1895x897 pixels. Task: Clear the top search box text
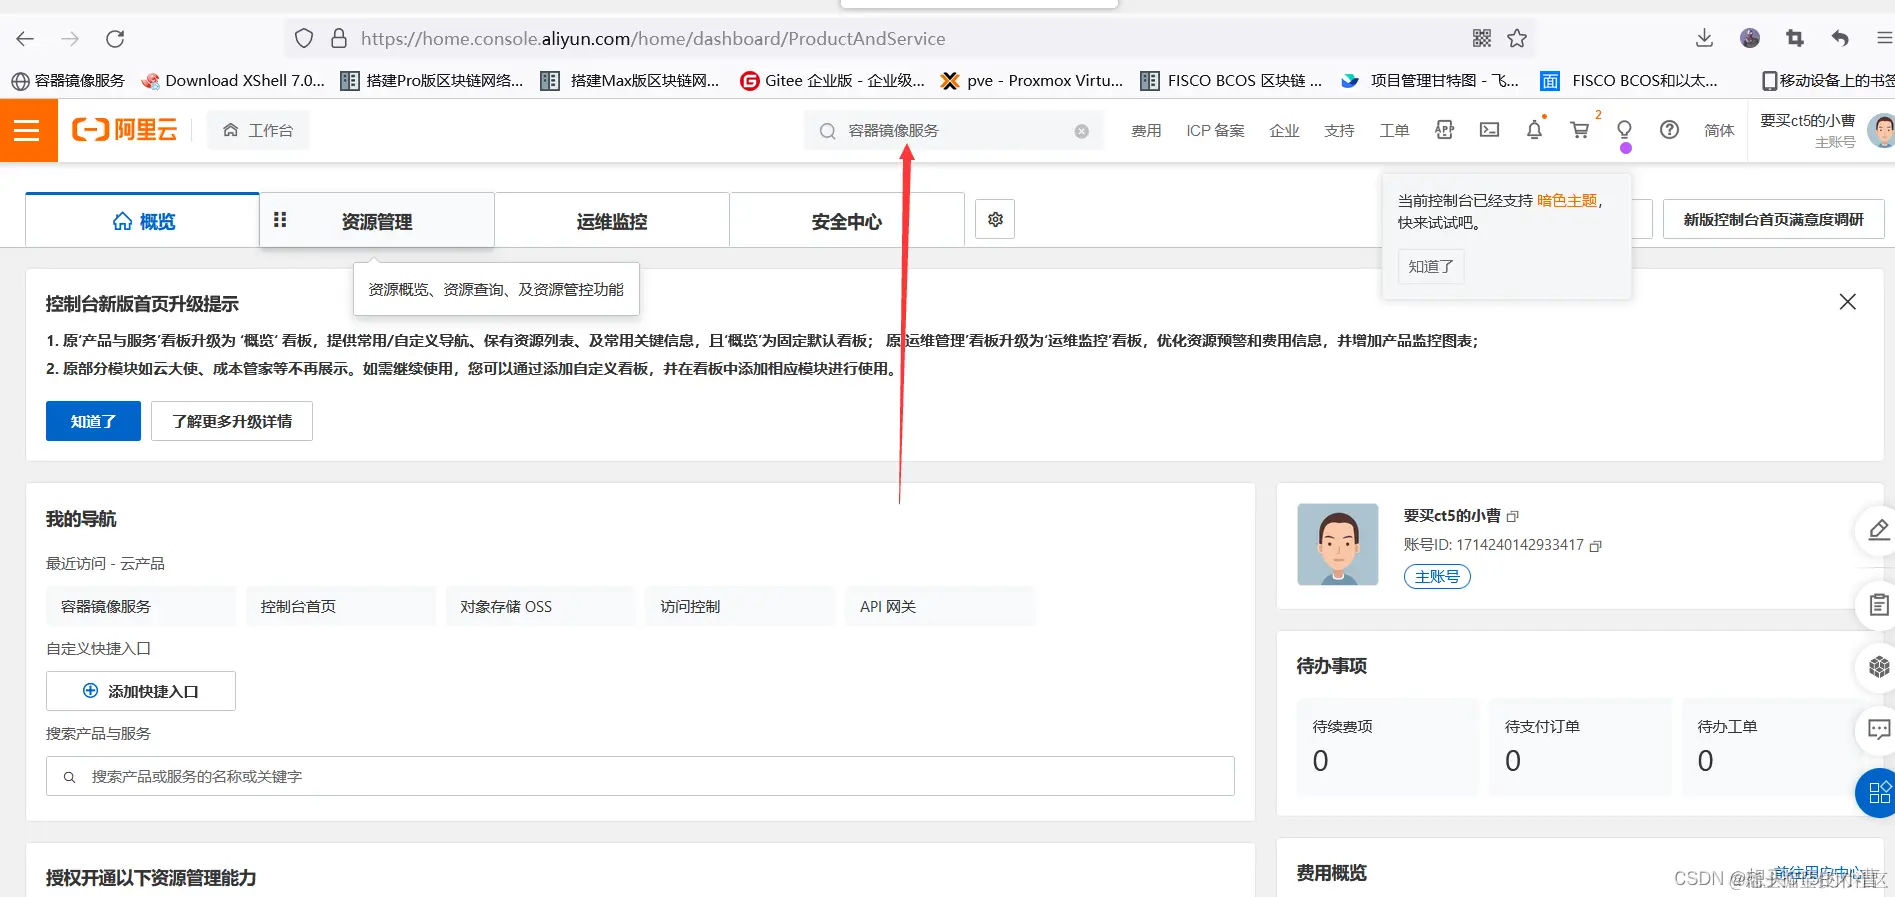(x=1081, y=131)
